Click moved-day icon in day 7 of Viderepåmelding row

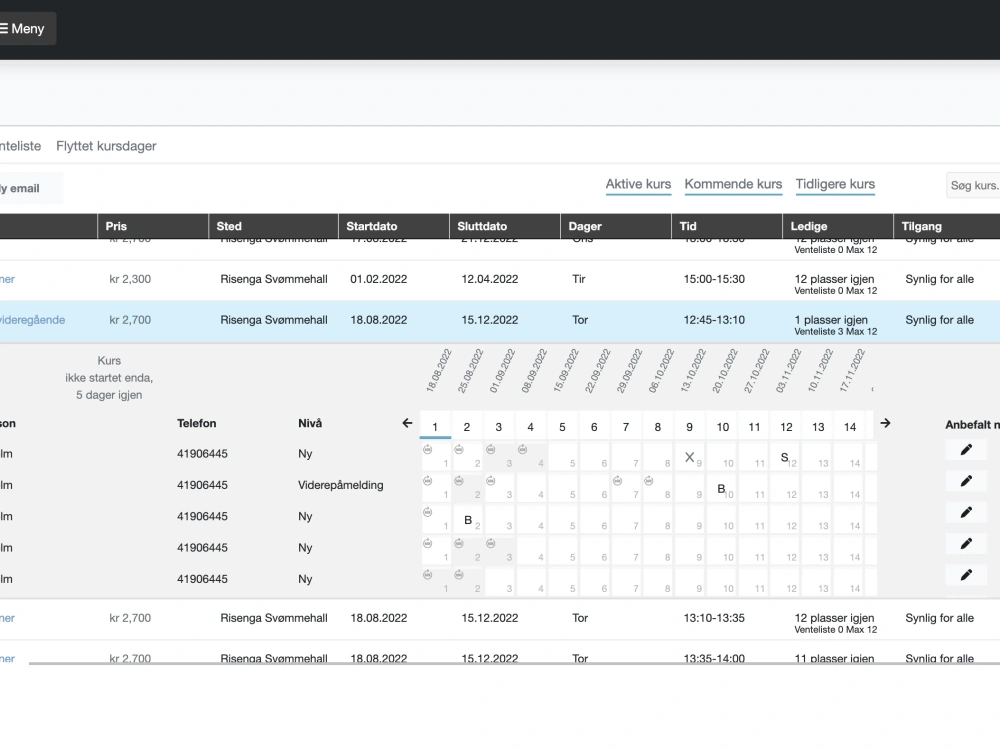click(x=617, y=481)
